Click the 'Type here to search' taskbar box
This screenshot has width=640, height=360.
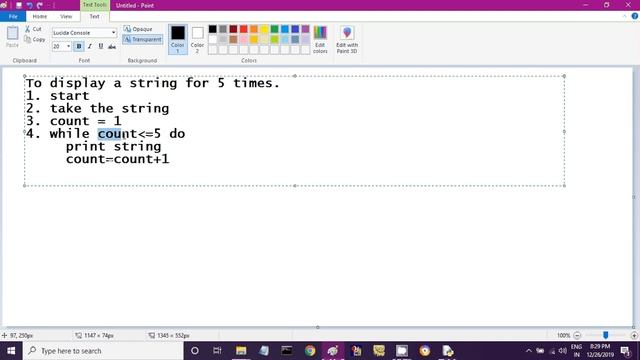point(104,351)
